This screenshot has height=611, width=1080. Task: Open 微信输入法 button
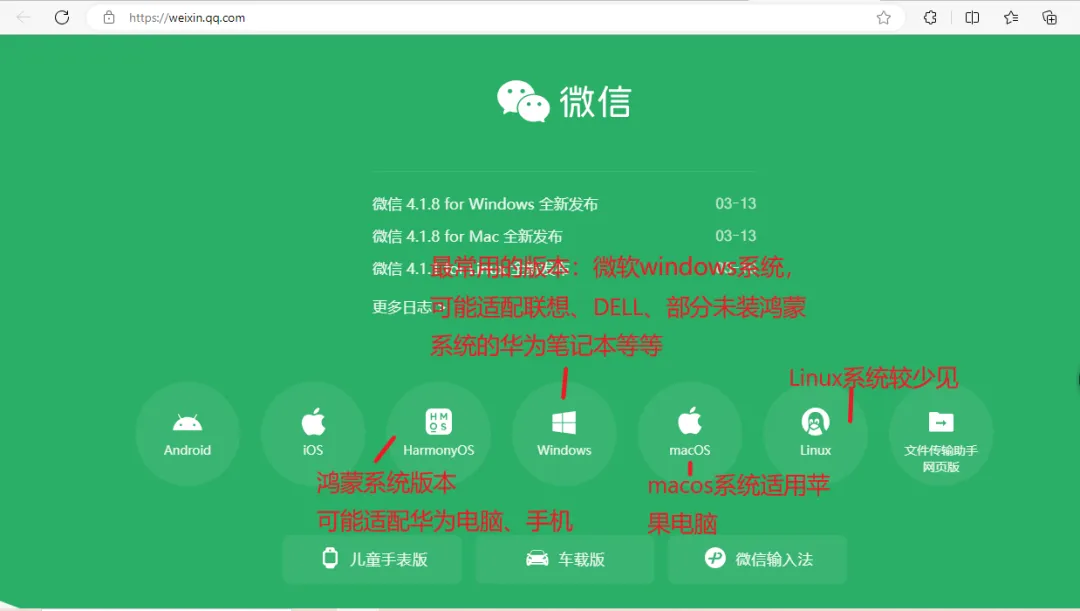click(x=757, y=559)
